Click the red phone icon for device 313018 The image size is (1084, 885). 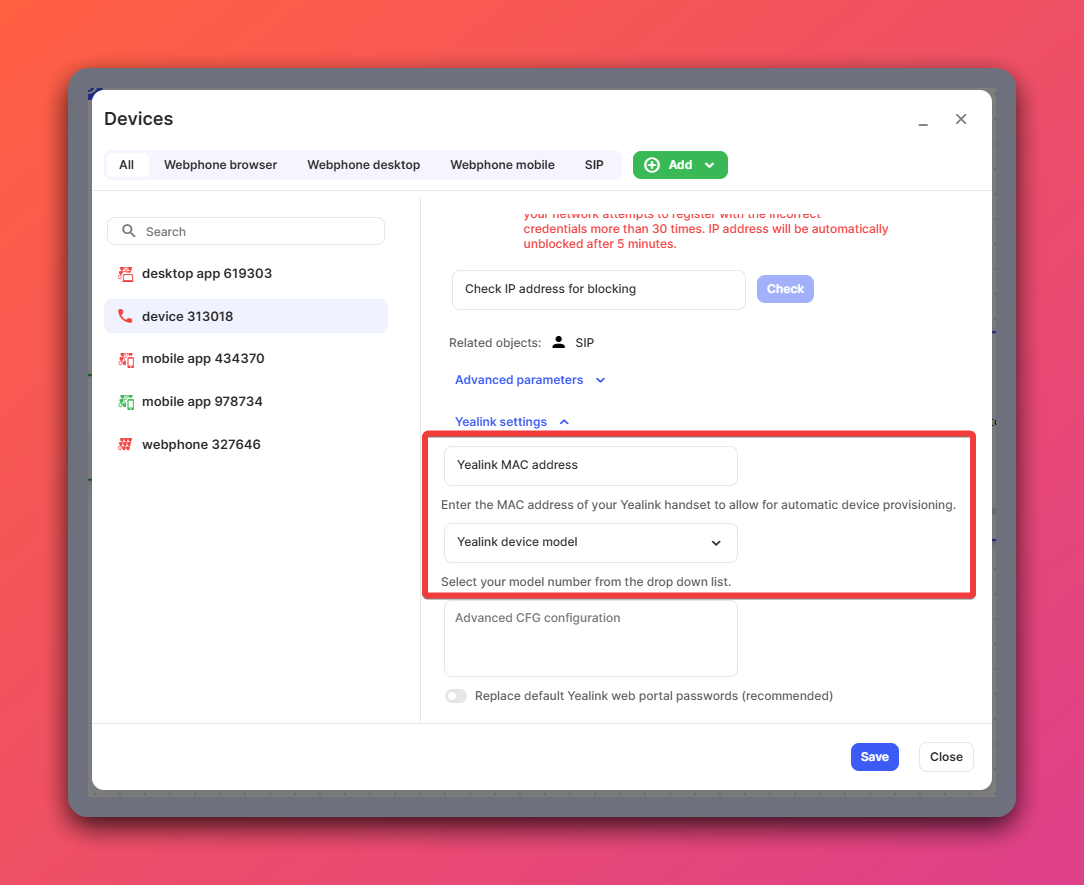(125, 316)
